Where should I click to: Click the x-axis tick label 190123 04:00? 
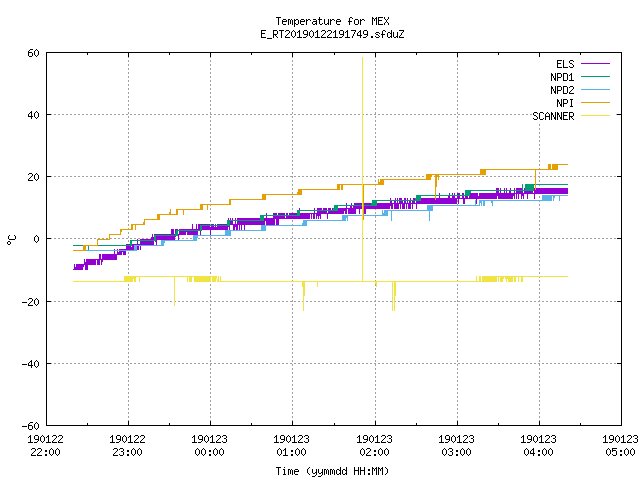coord(538,446)
